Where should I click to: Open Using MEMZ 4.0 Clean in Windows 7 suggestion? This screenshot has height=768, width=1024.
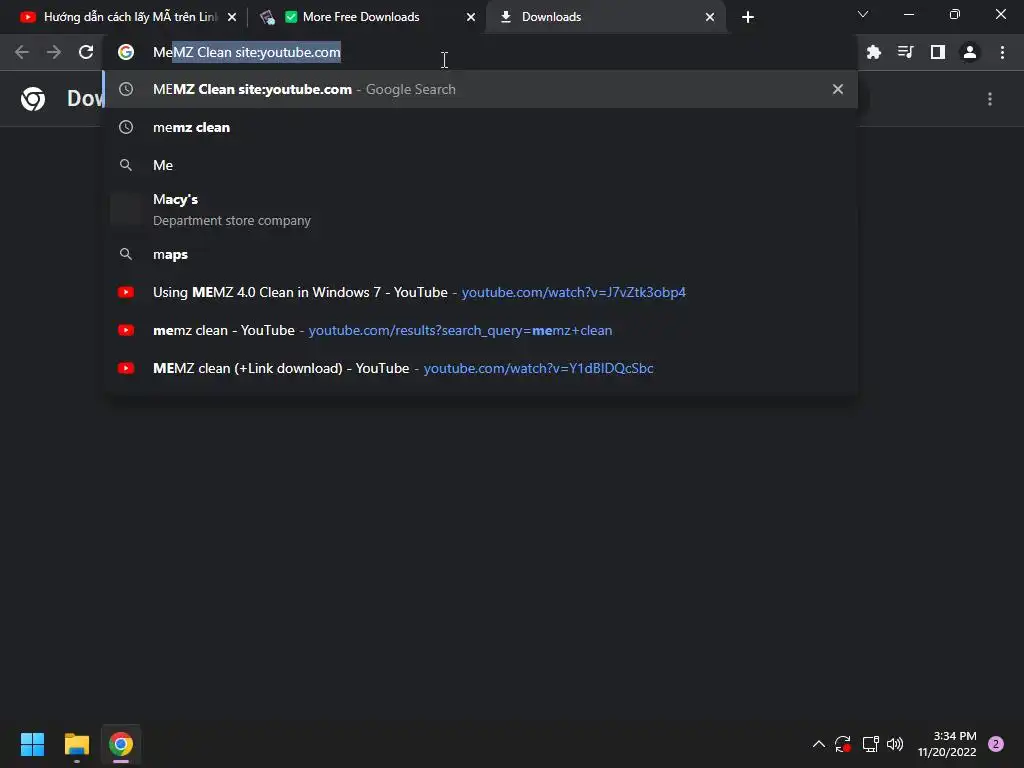[481, 292]
